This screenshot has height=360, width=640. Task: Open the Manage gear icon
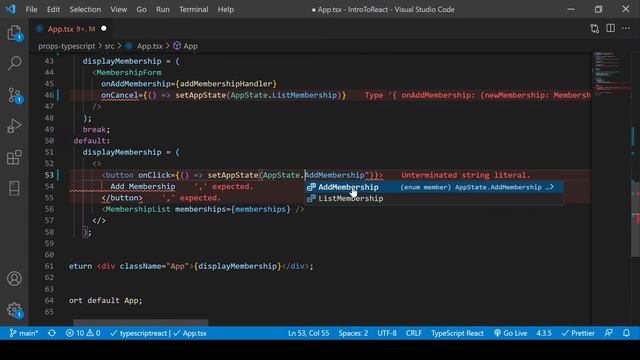click(14, 310)
